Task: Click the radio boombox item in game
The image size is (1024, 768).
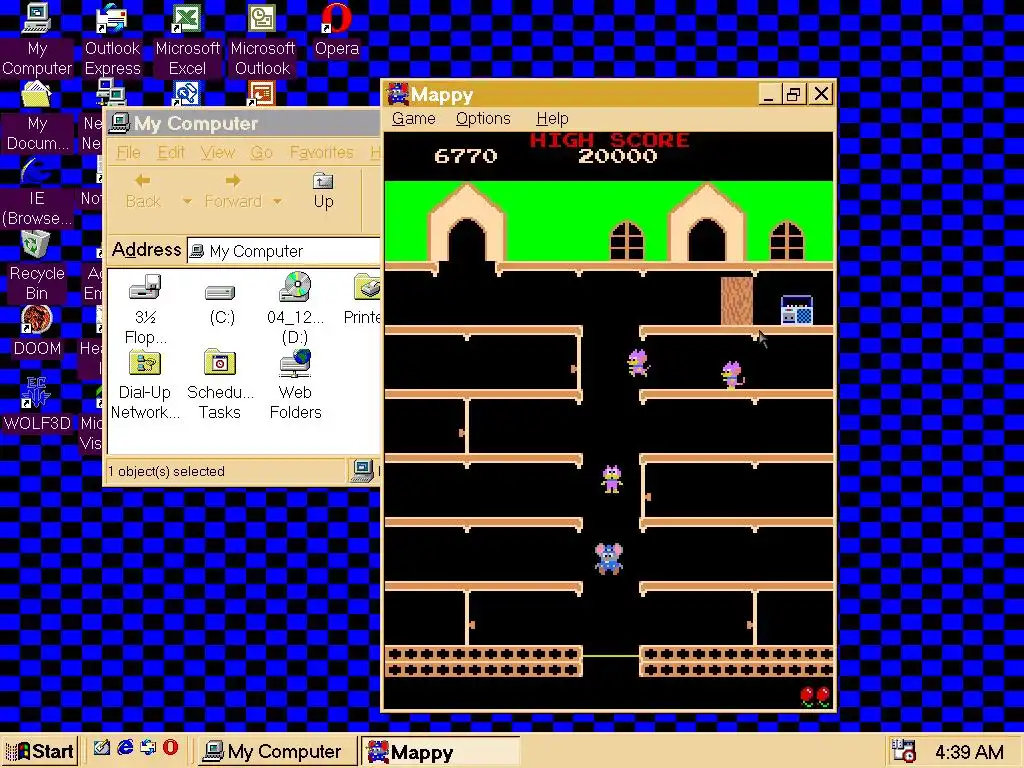Action: pyautogui.click(x=797, y=310)
